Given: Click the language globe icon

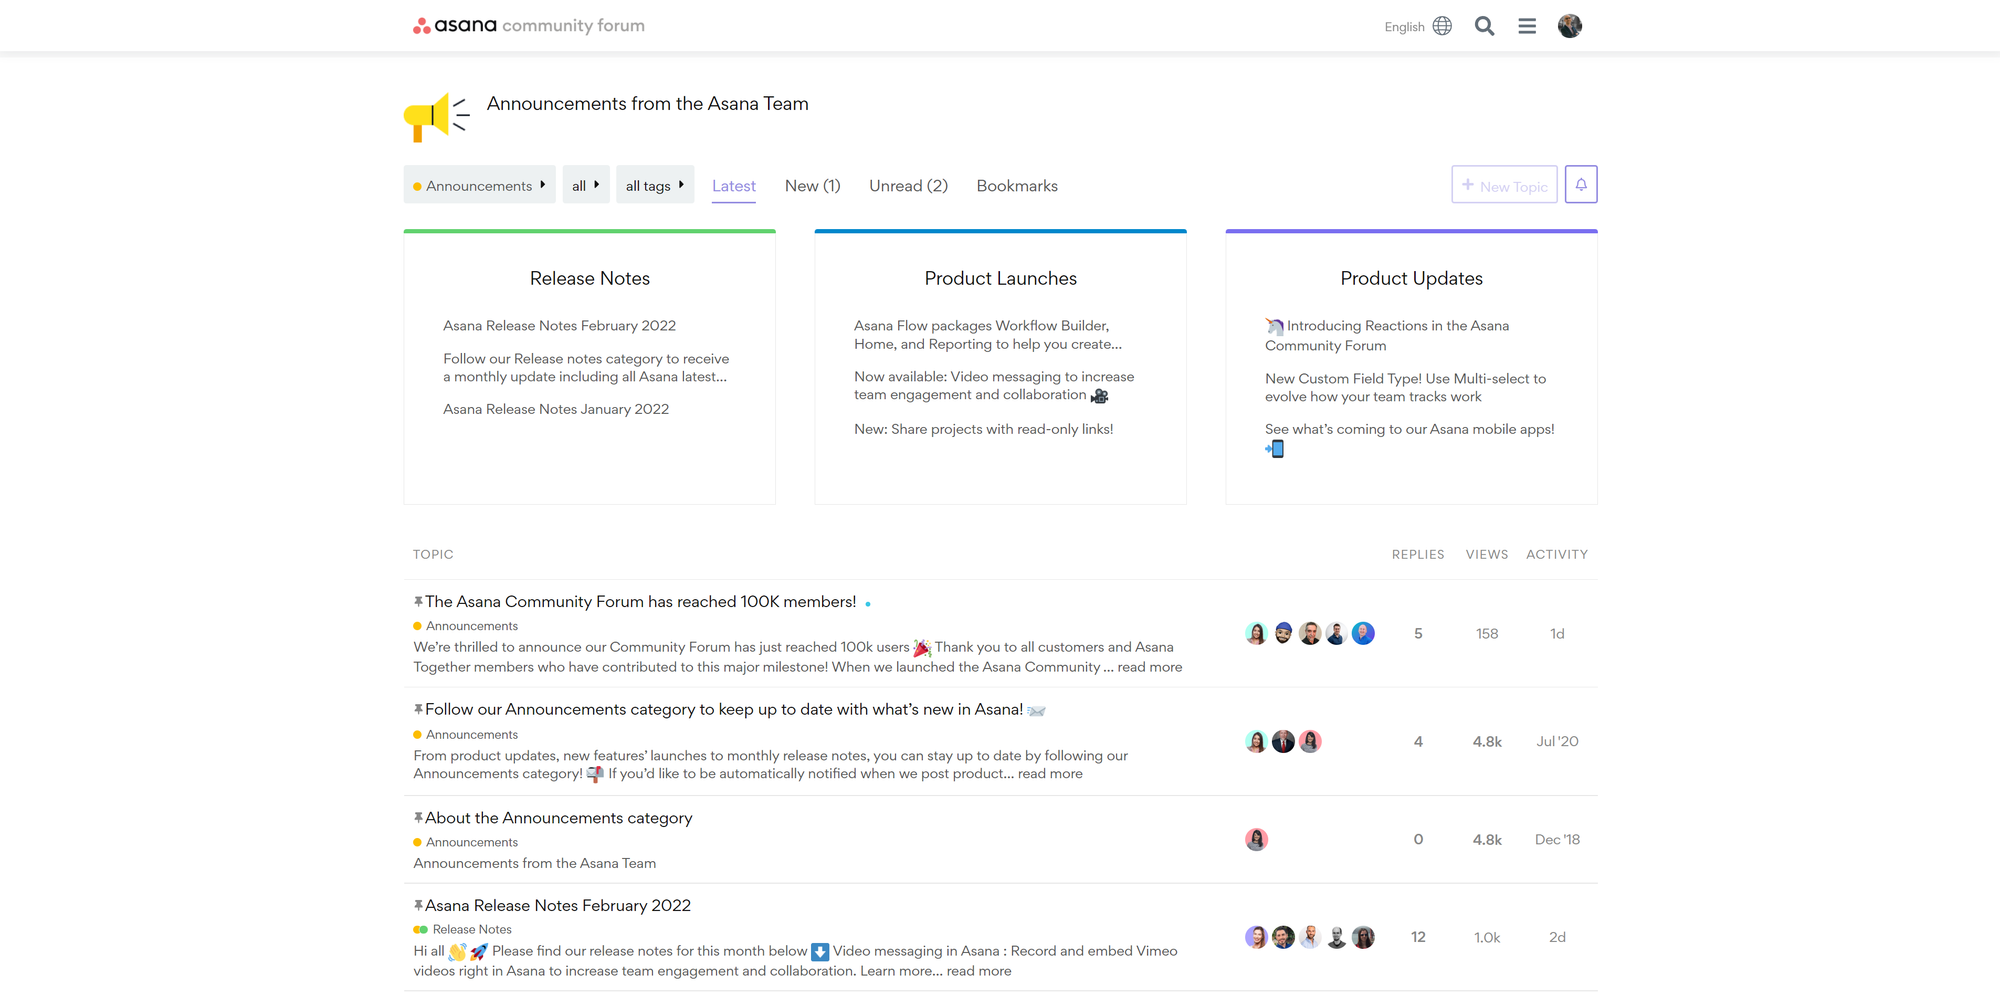Looking at the screenshot, I should (x=1442, y=26).
